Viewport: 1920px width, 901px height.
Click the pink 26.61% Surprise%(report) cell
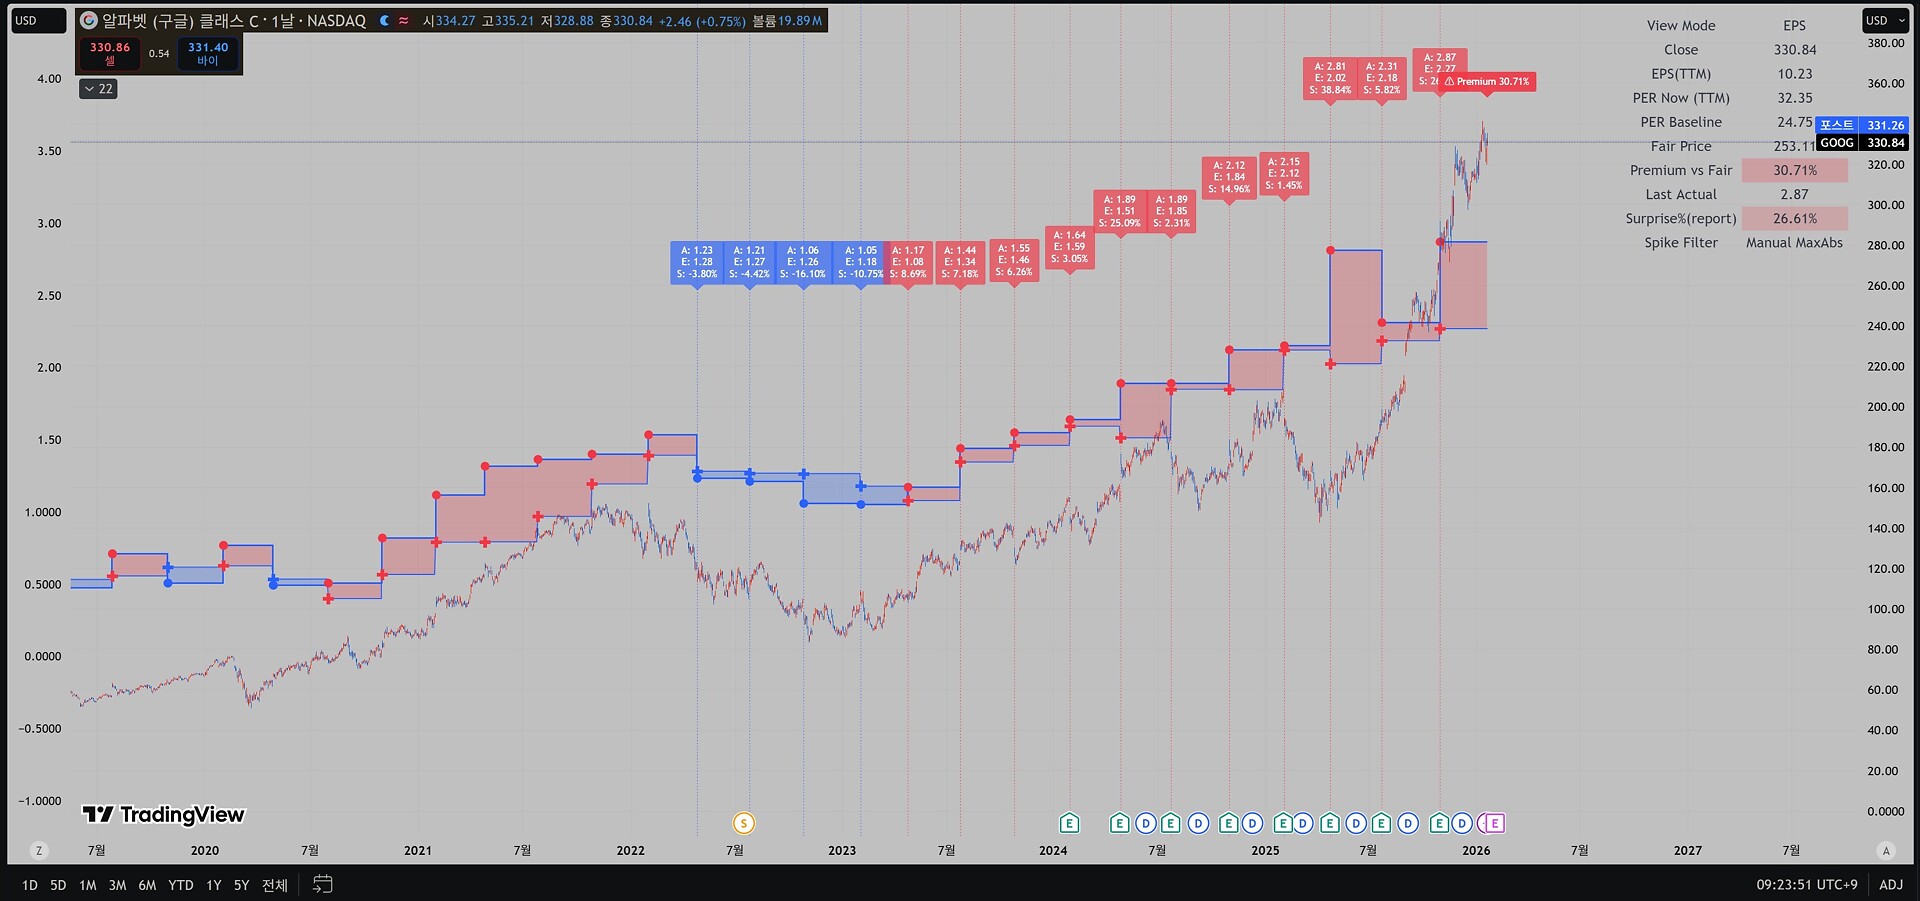pos(1795,219)
